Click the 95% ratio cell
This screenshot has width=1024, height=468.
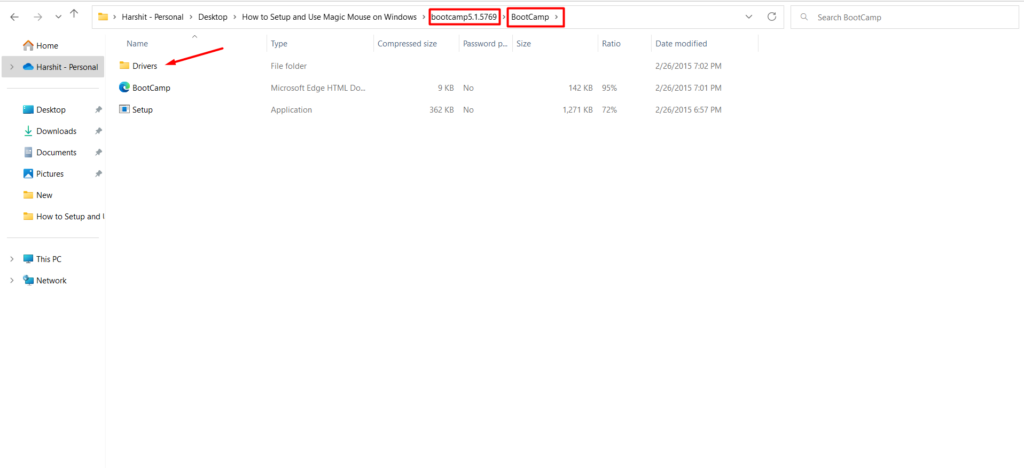(x=609, y=87)
